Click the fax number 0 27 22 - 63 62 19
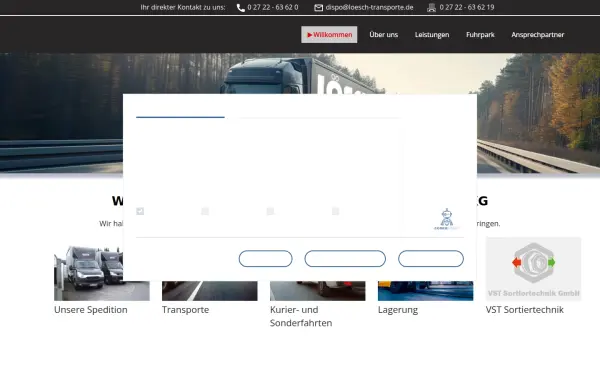The height and width of the screenshot is (375, 600). tap(467, 7)
